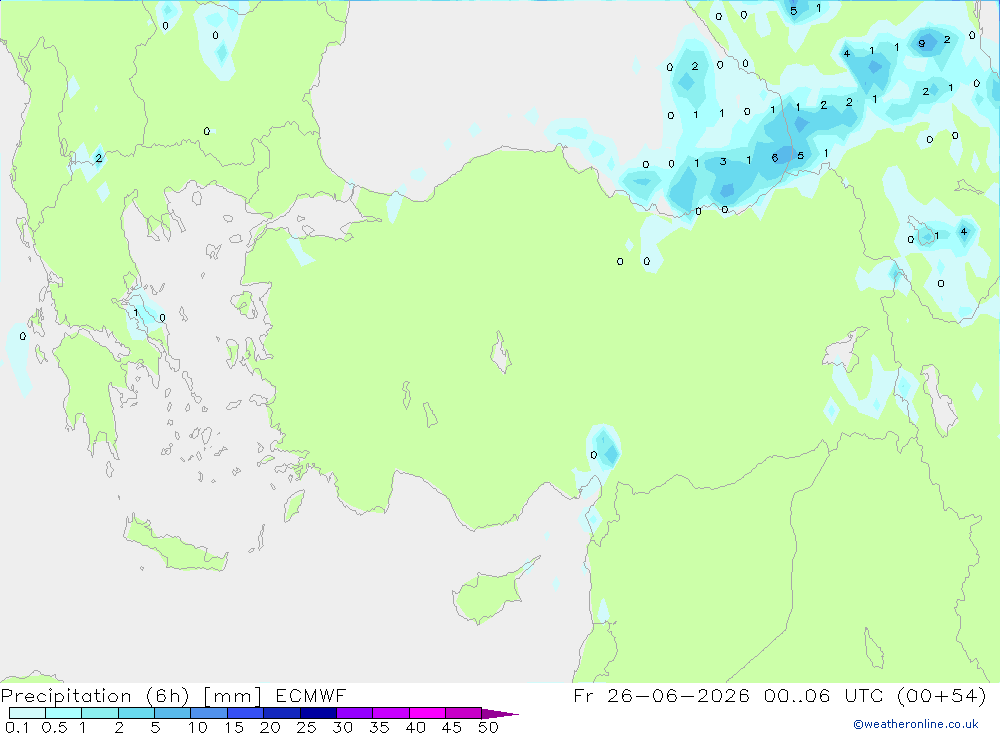The image size is (1000, 733).
Task: Click the legend label "40"
Action: click(416, 727)
